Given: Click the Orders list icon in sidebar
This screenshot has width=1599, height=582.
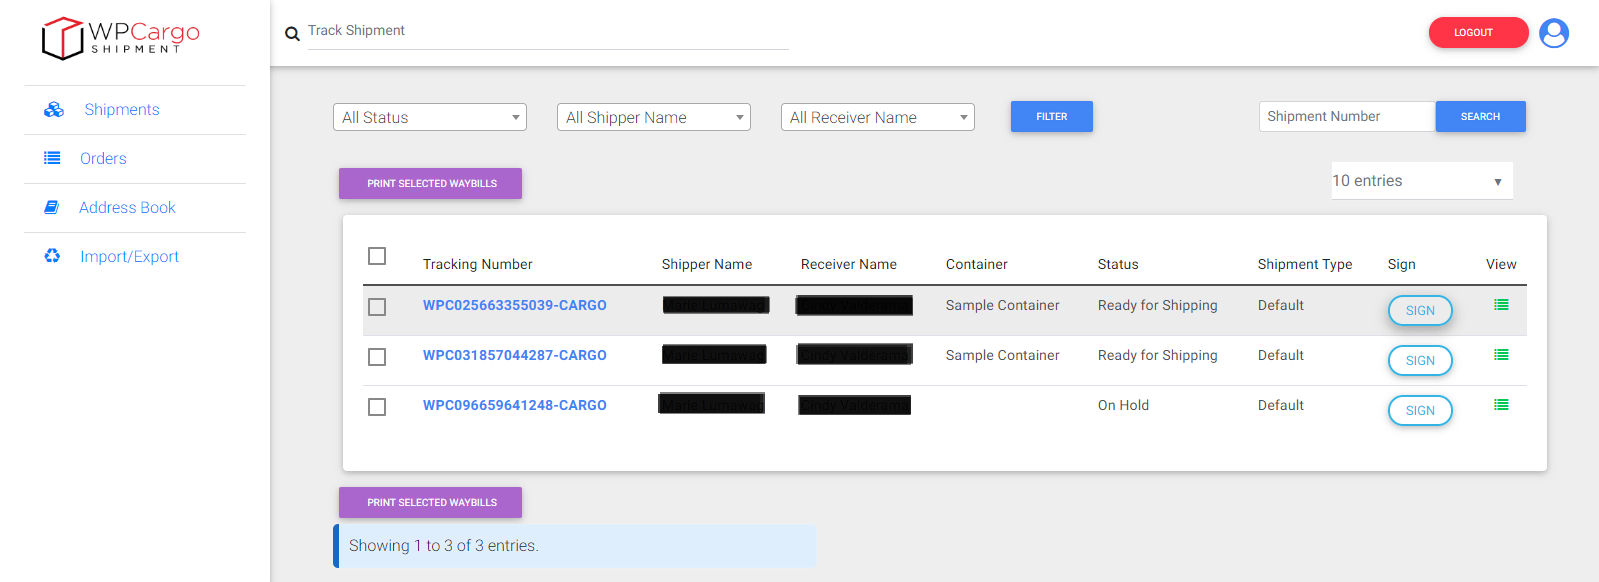Looking at the screenshot, I should pos(52,158).
